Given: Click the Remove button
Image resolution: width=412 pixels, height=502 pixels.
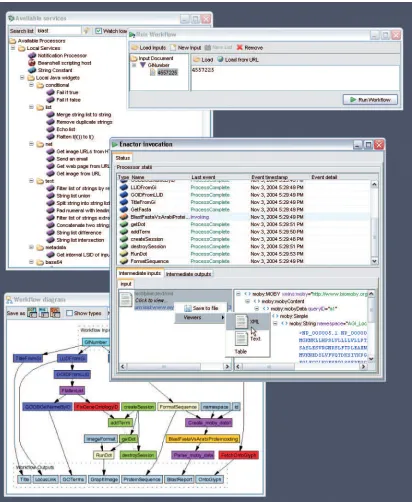Looking at the screenshot, I should (x=250, y=48).
